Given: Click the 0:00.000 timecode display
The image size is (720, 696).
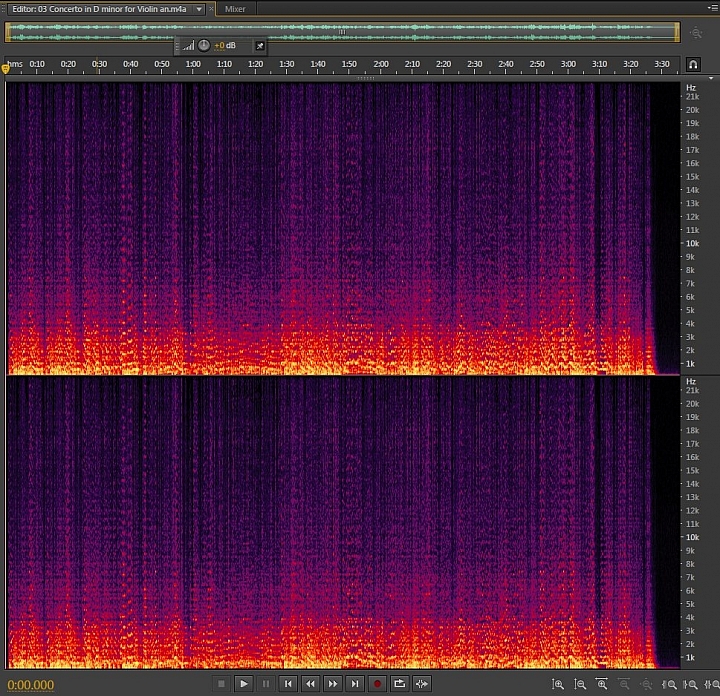Looking at the screenshot, I should pos(31,685).
